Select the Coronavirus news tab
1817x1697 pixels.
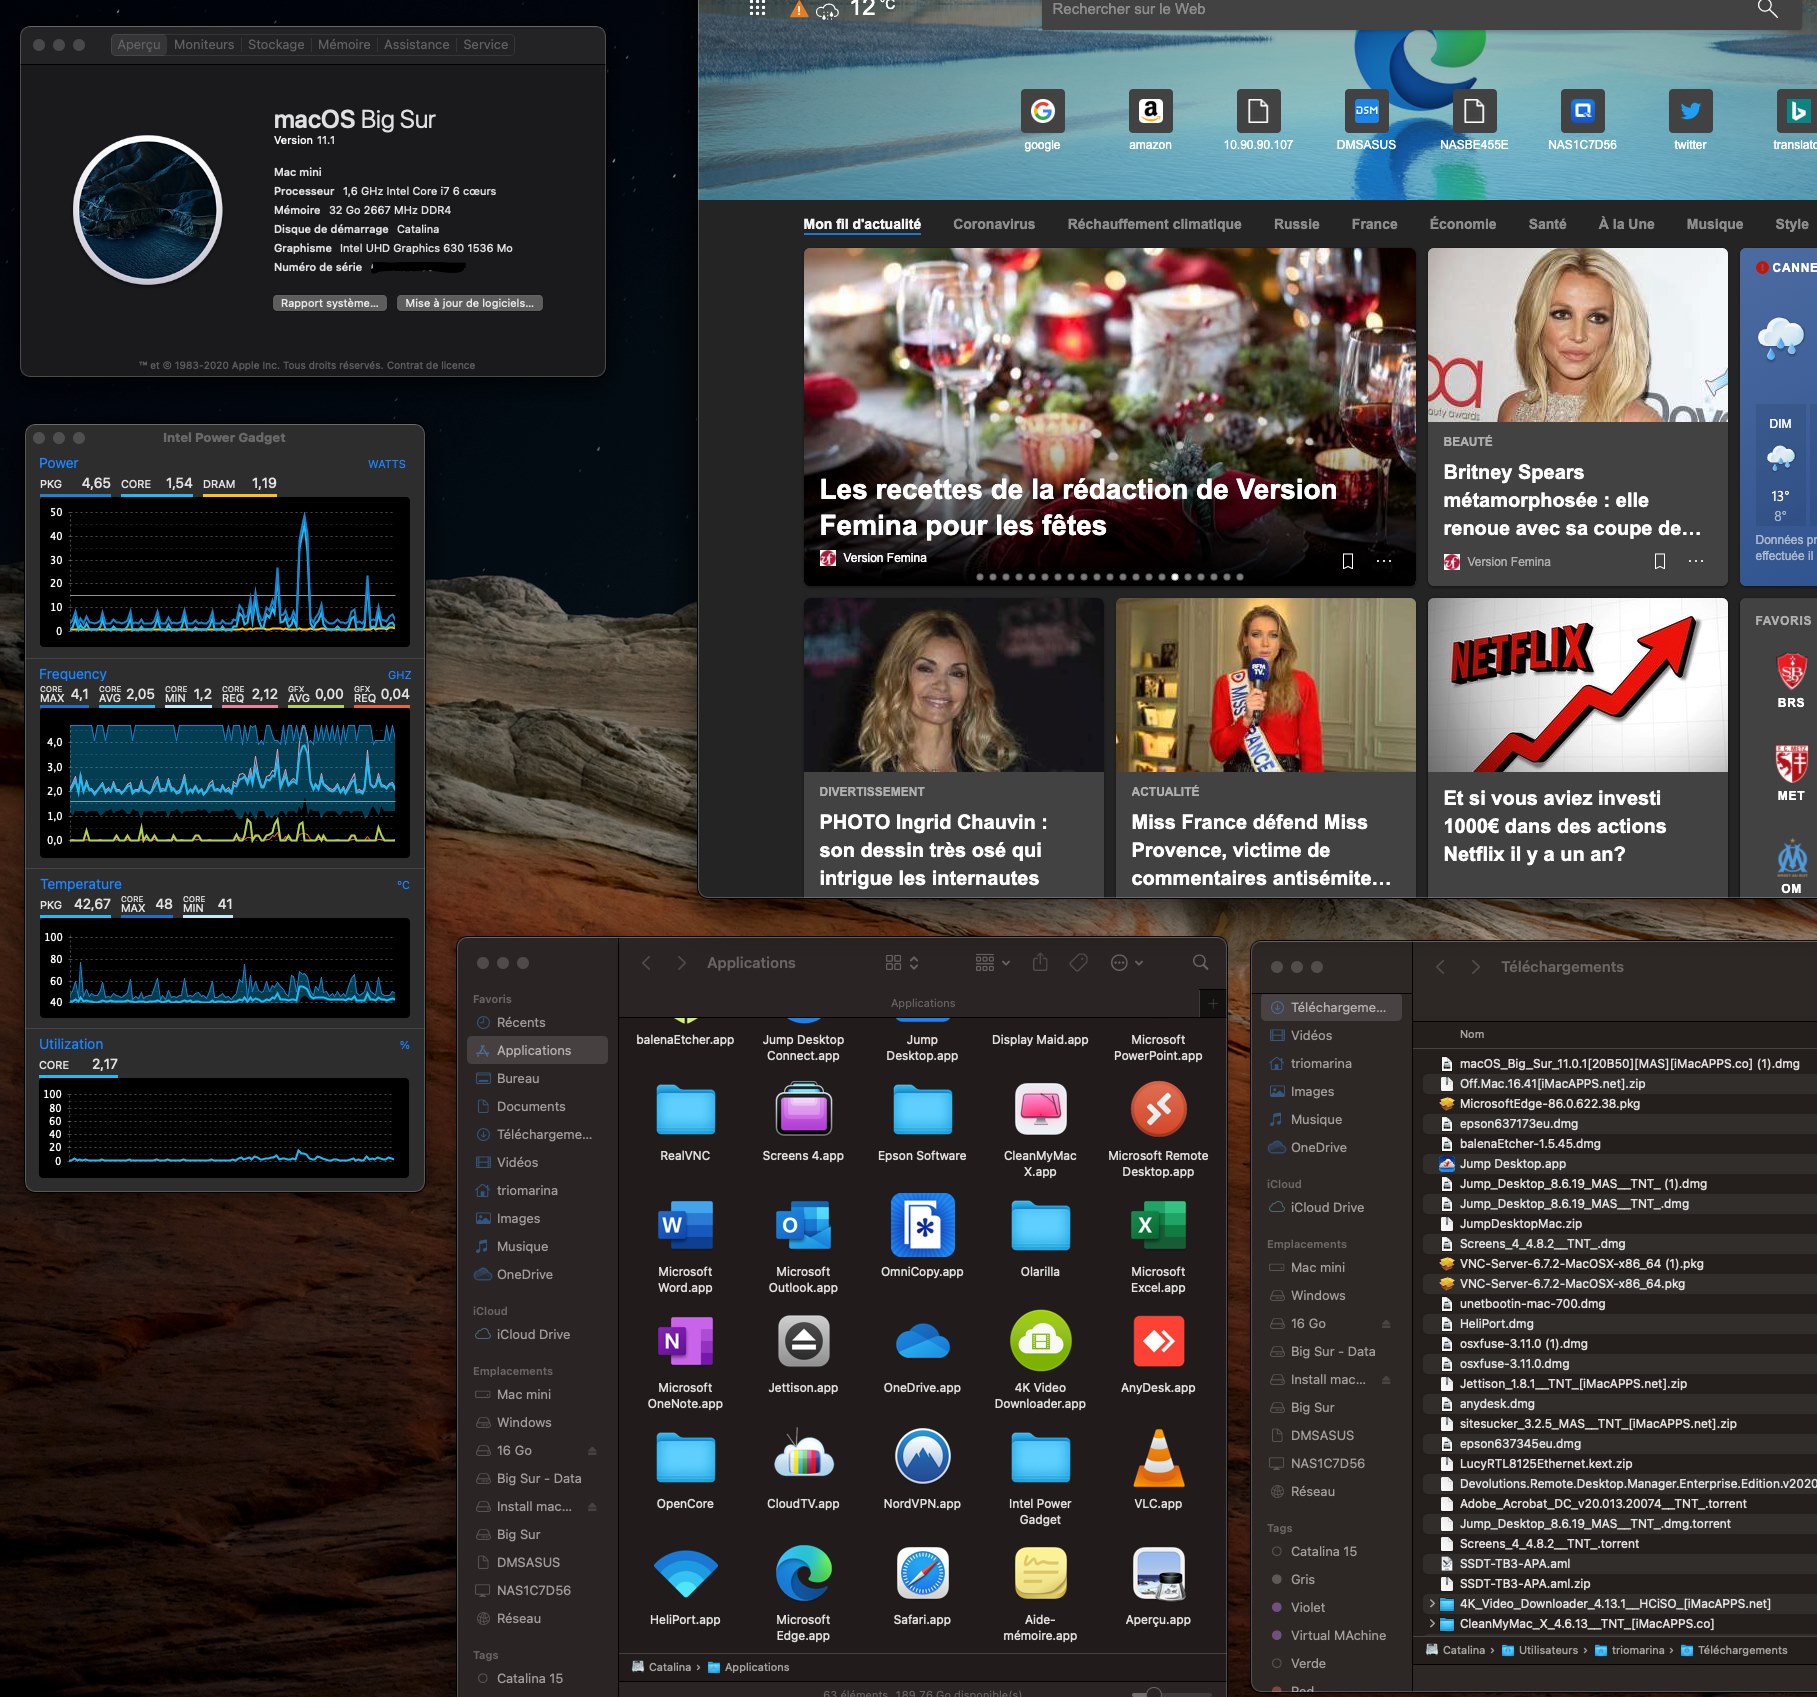pos(994,224)
